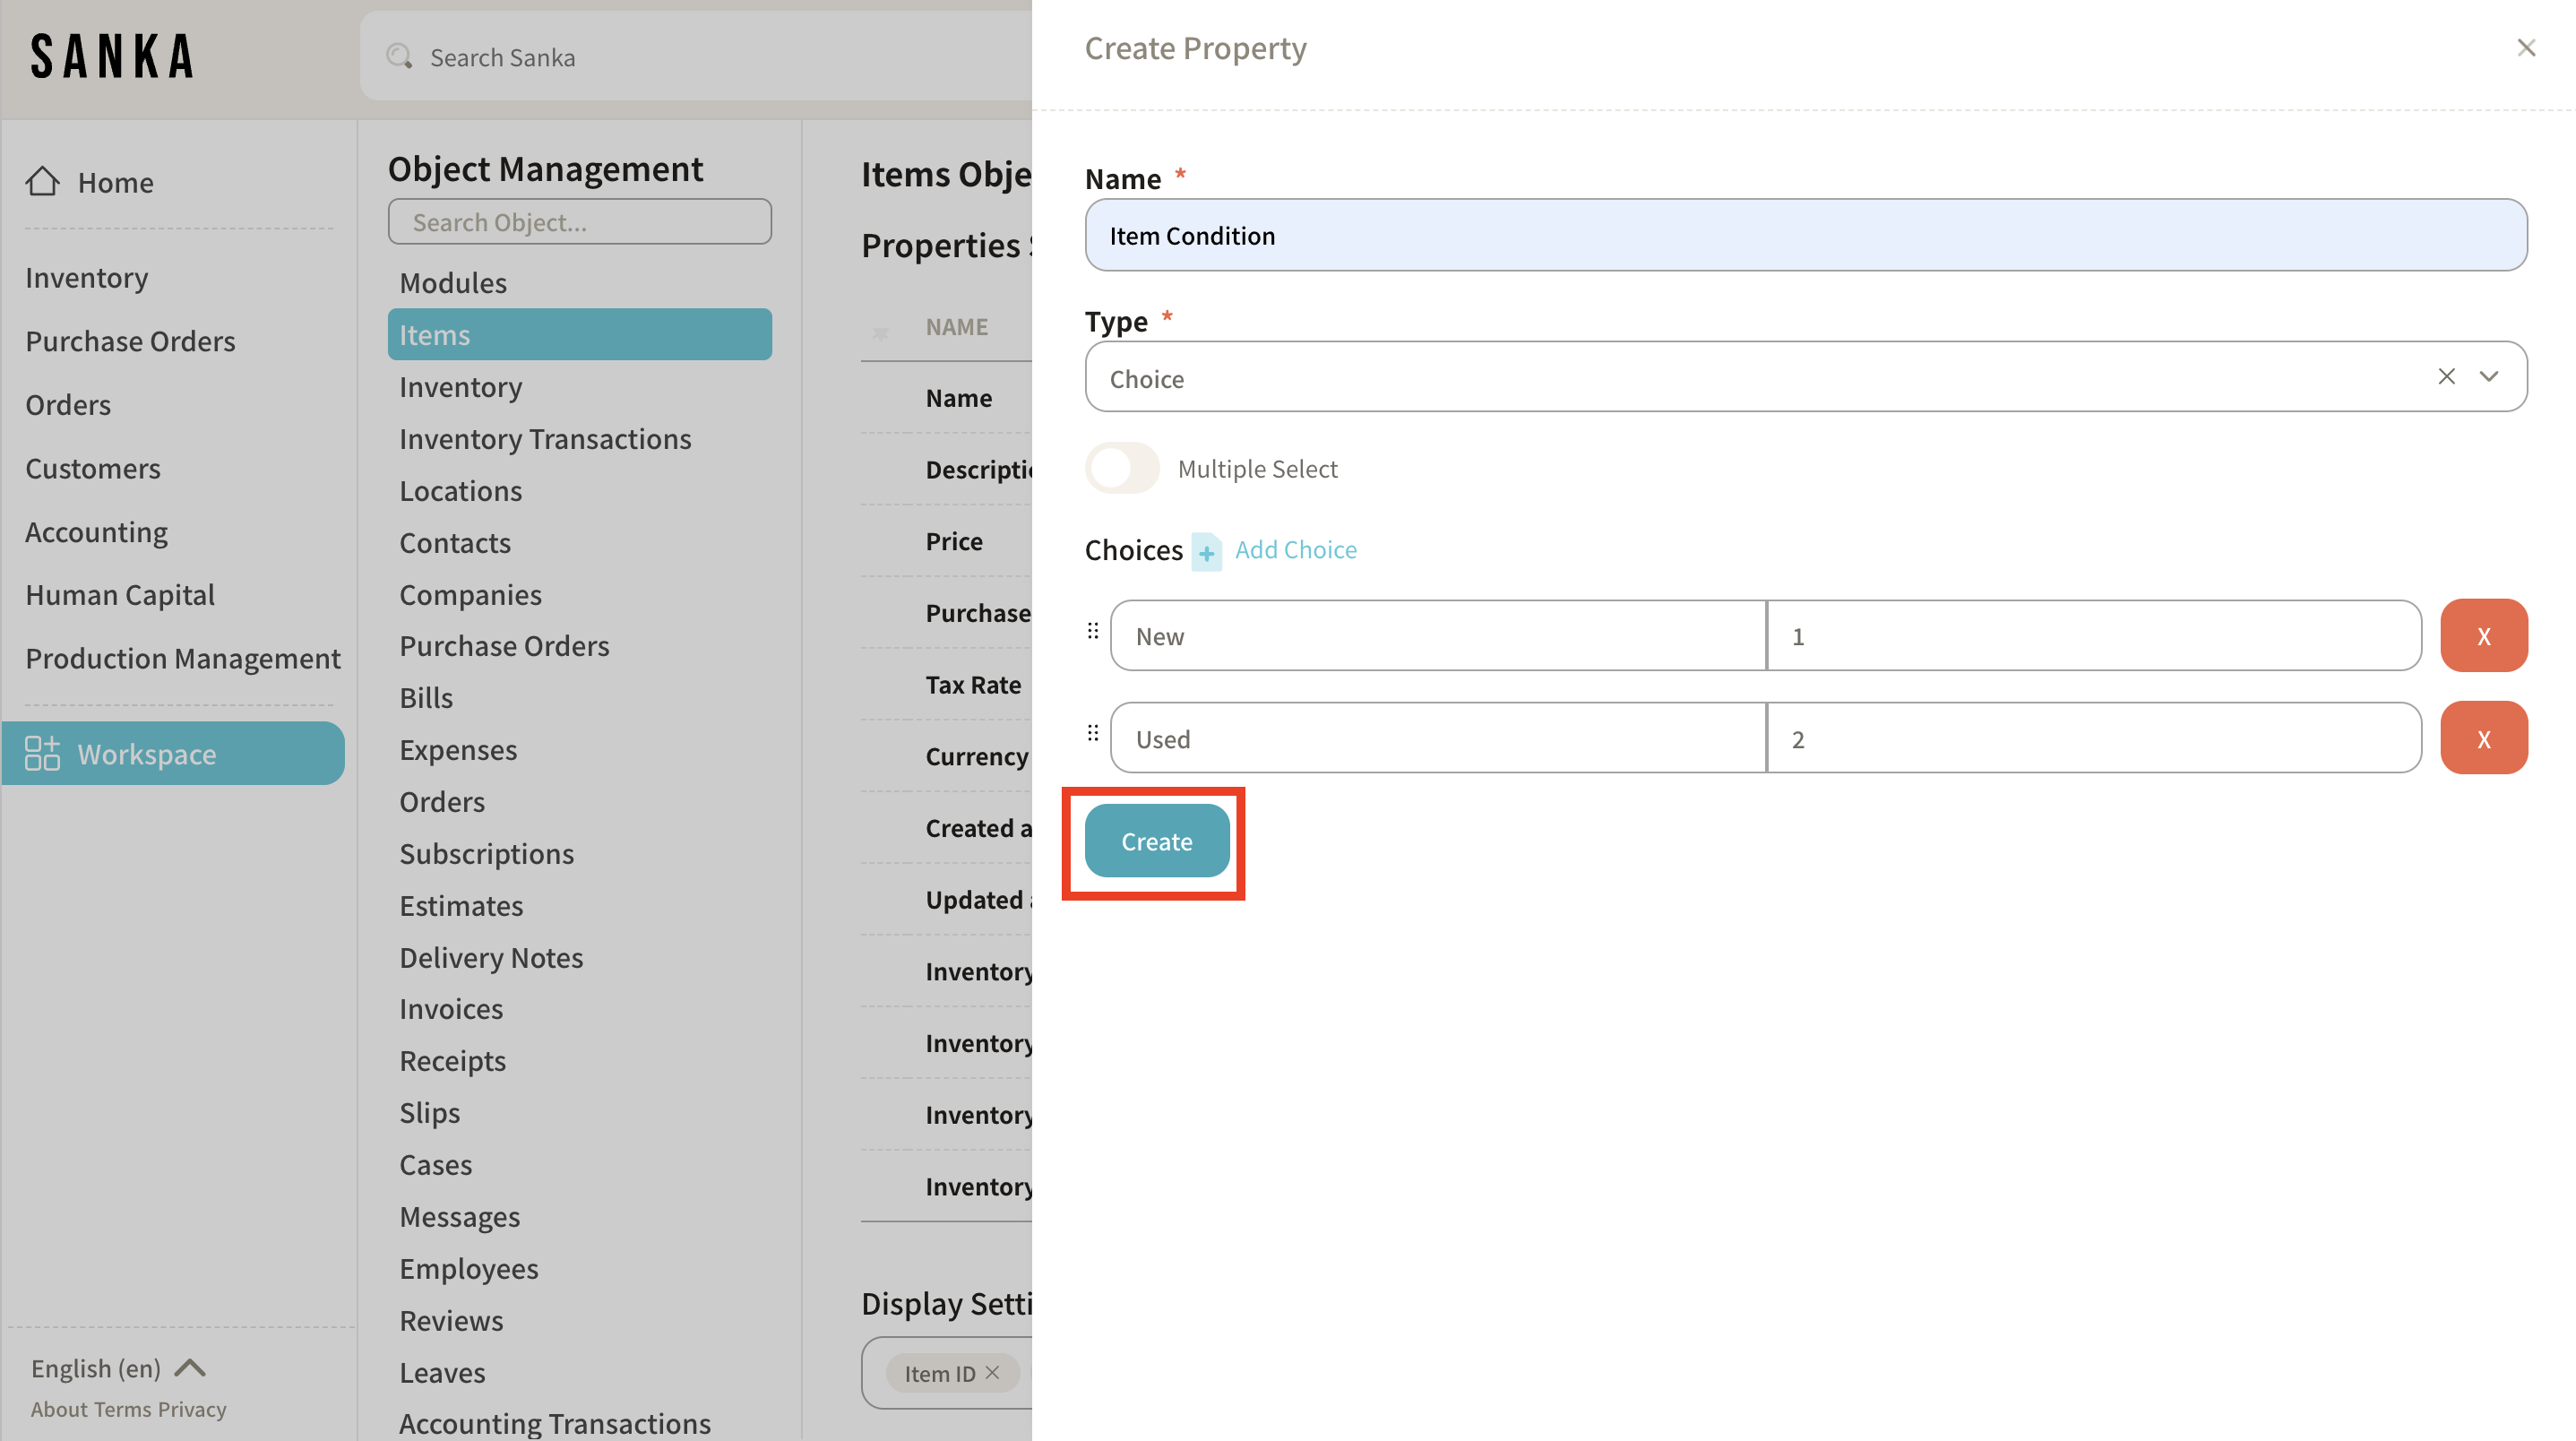The image size is (2576, 1441).
Task: Remove the Used choice row
Action: pyautogui.click(x=2483, y=739)
